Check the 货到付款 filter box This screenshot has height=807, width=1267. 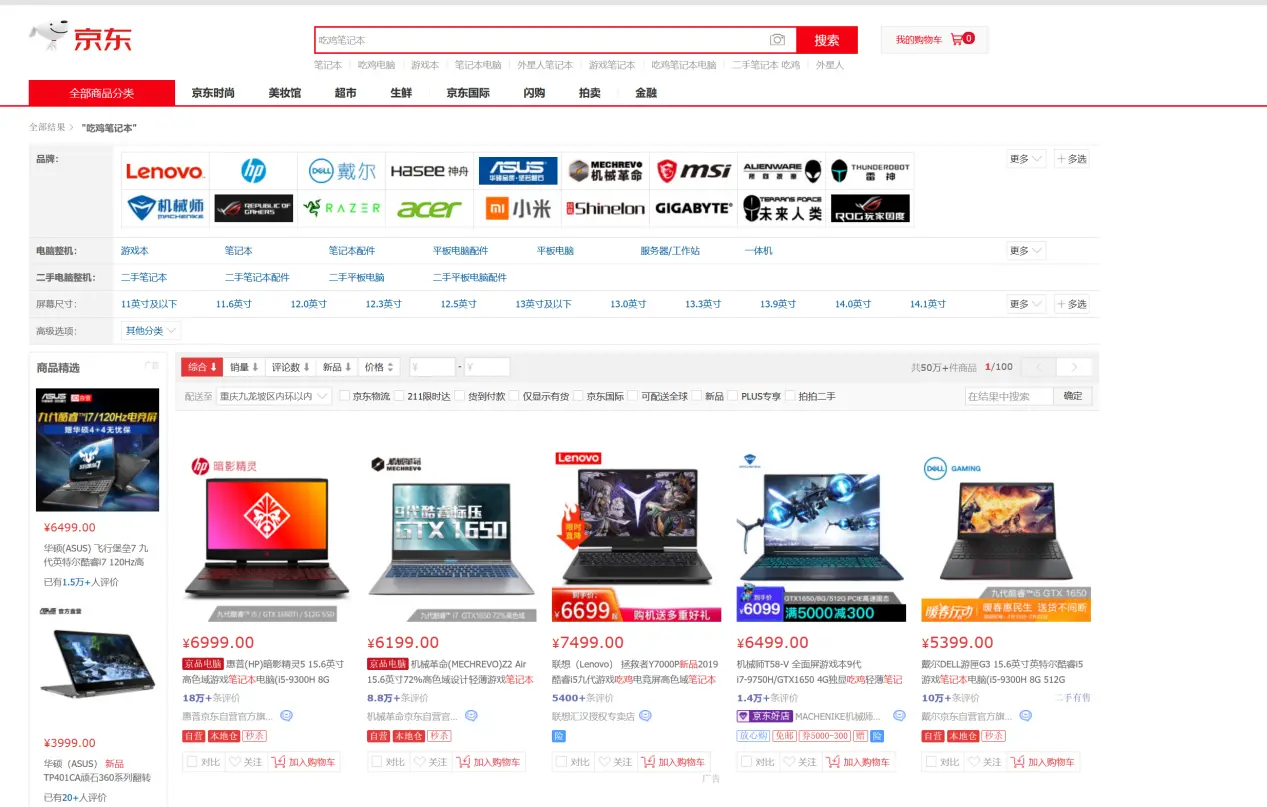pos(460,396)
